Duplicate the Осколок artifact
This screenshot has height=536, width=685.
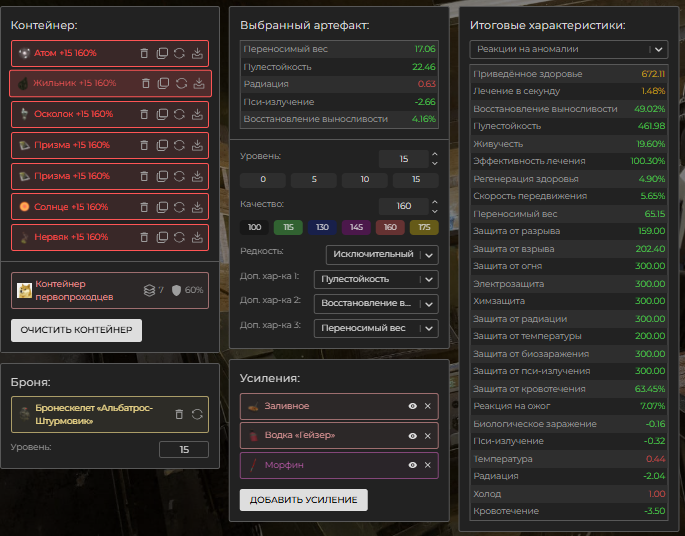[162, 114]
